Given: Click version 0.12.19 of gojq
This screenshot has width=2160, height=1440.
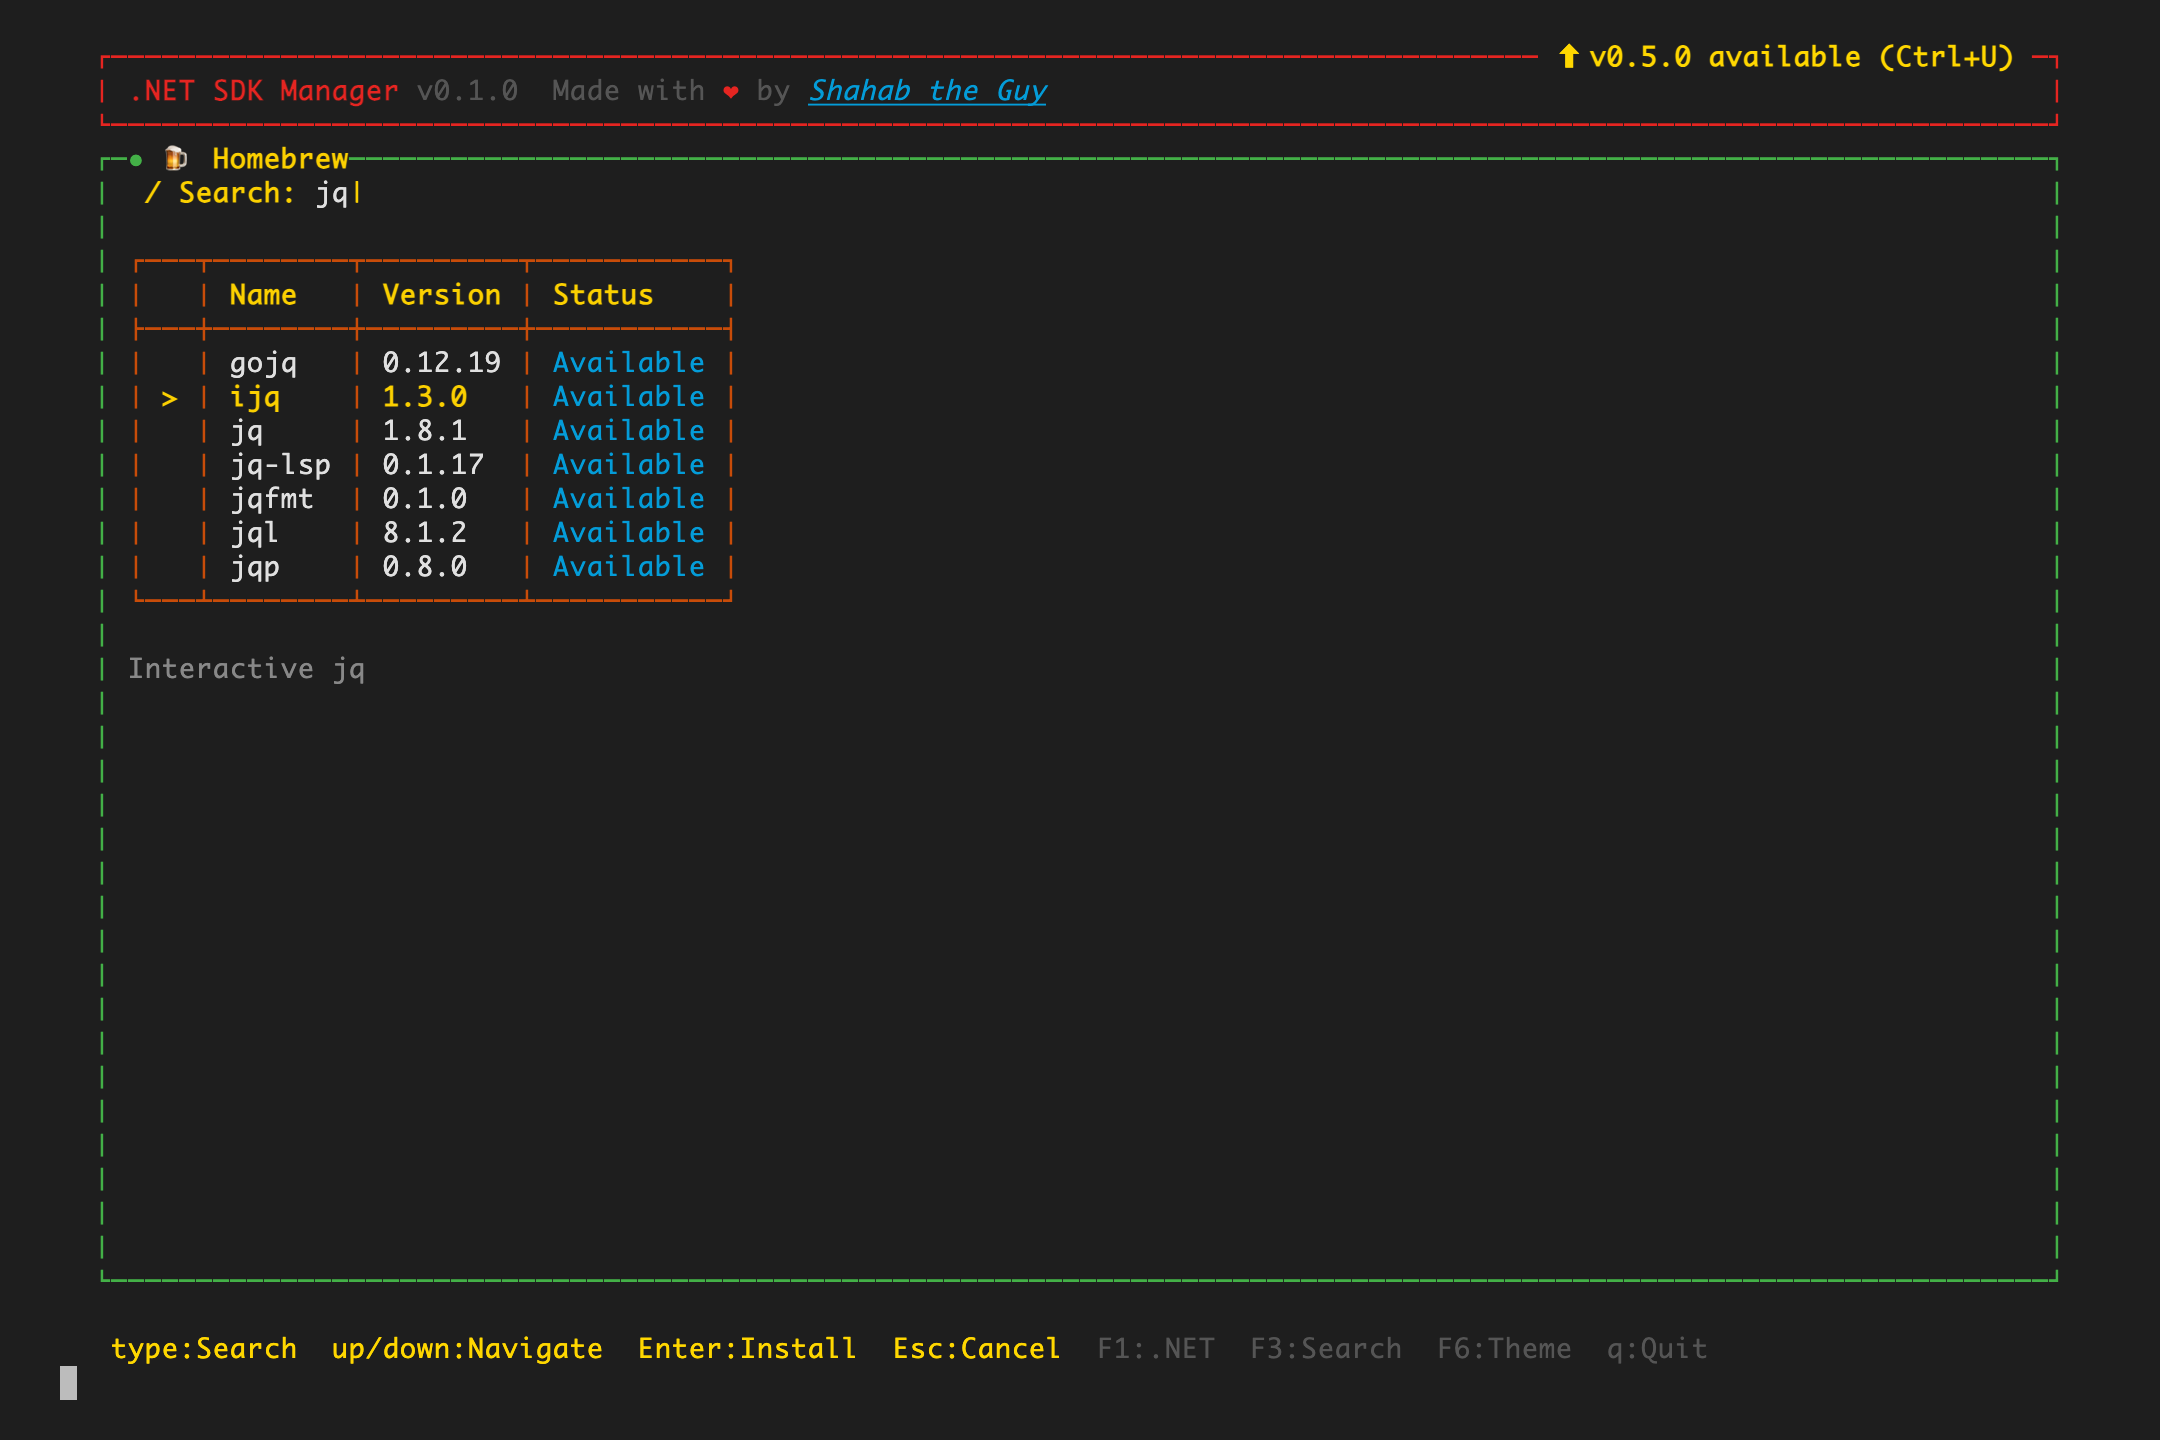Looking at the screenshot, I should (441, 363).
